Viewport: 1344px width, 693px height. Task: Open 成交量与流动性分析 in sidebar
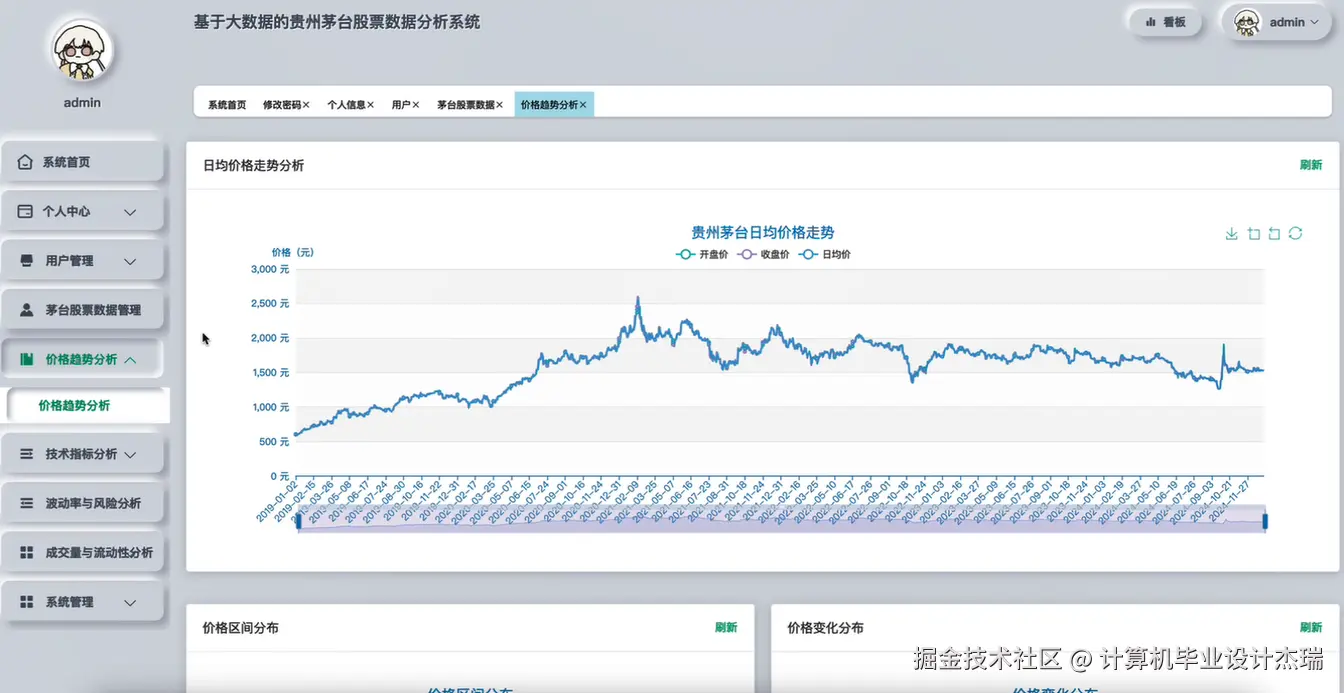[82, 552]
